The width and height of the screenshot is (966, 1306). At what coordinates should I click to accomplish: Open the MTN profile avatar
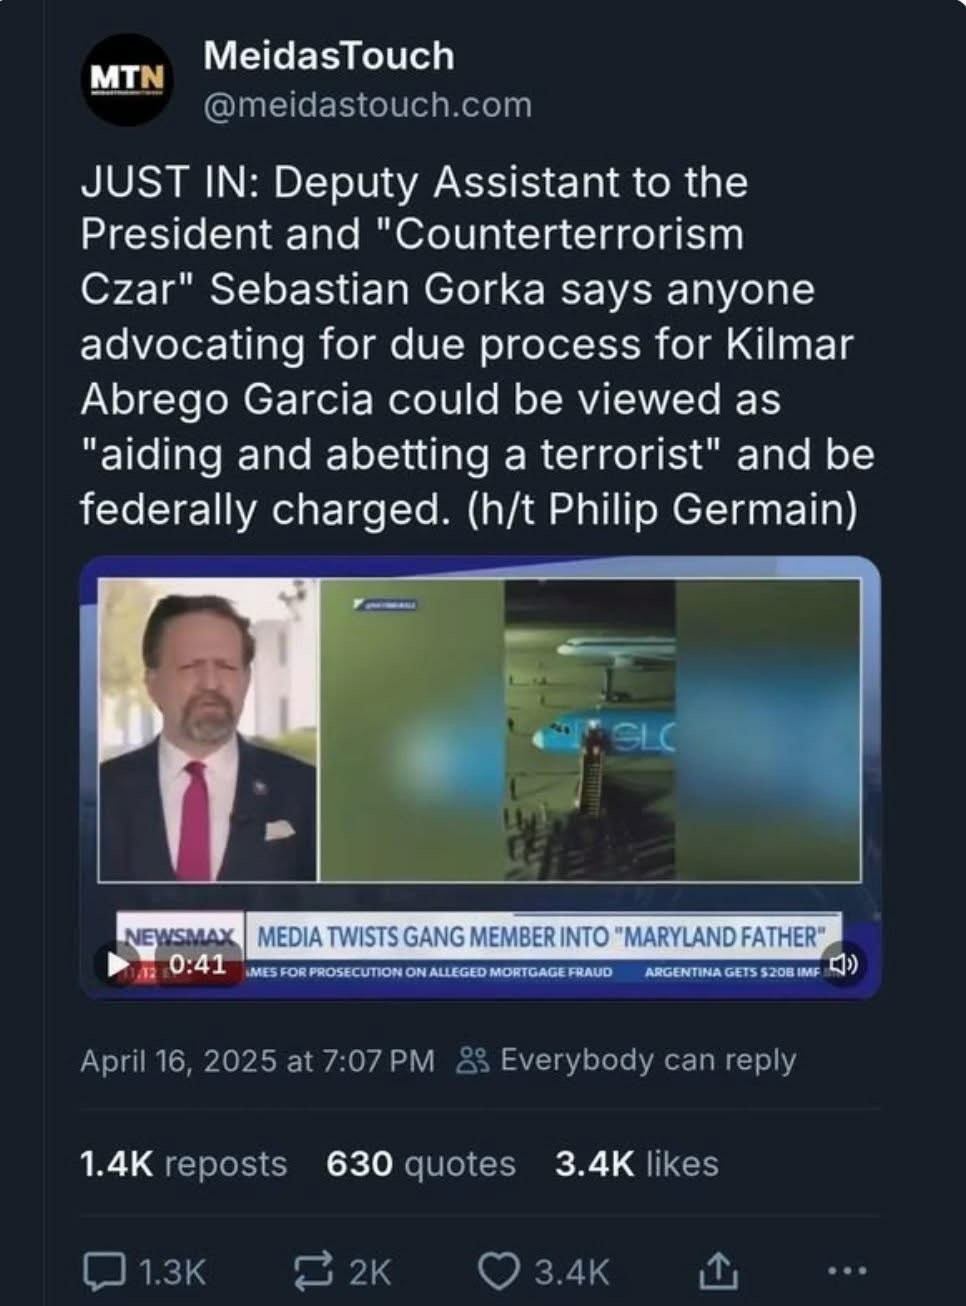point(126,79)
